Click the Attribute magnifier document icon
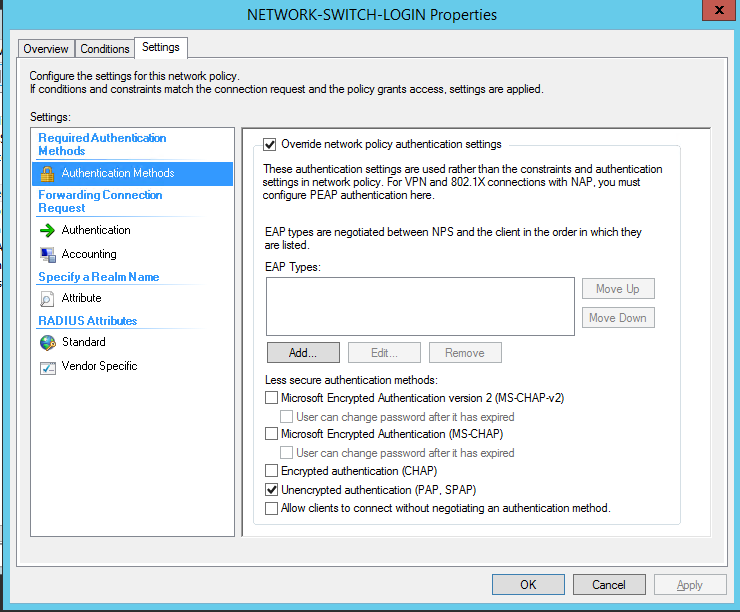740x612 pixels. (47, 299)
